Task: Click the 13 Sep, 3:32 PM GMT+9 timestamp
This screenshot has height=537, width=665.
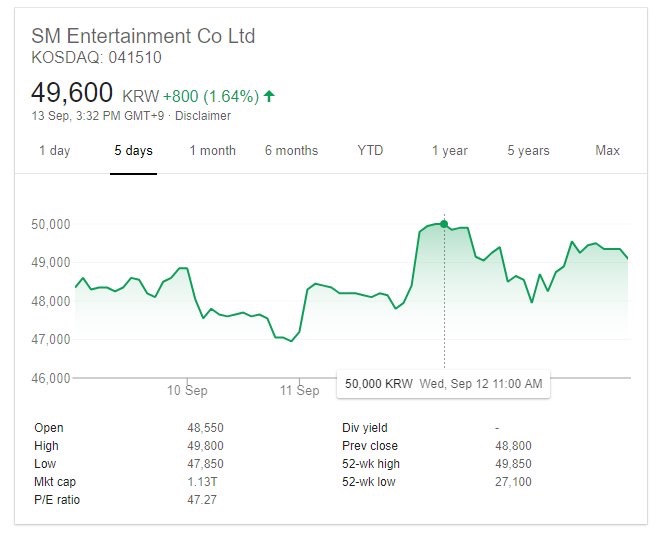Action: (x=98, y=116)
